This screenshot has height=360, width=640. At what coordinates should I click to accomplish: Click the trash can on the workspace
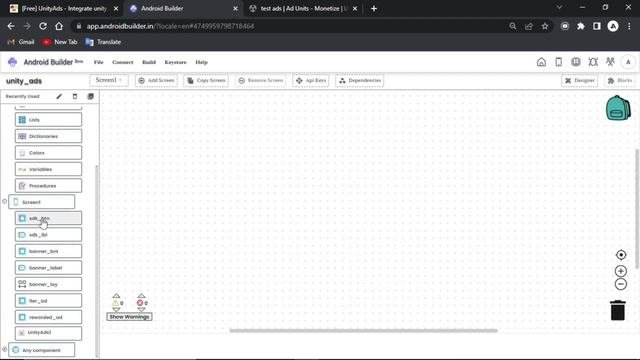pyautogui.click(x=618, y=310)
